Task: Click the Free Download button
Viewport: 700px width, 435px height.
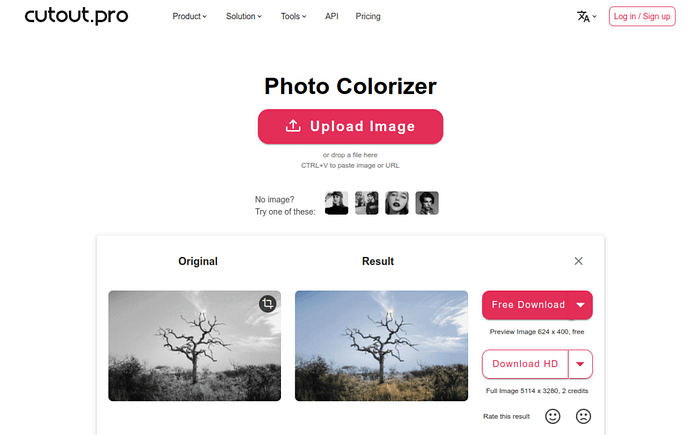Action: (526, 305)
